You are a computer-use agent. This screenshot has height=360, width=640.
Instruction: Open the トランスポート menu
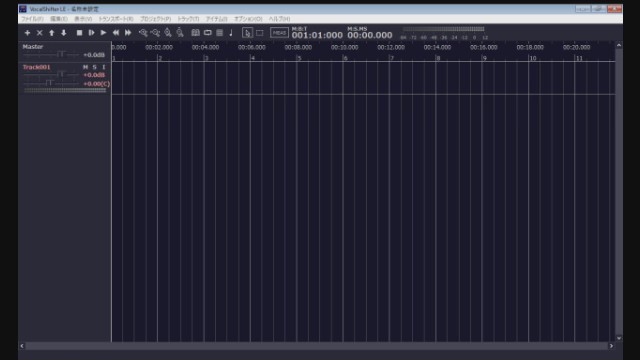pos(116,19)
